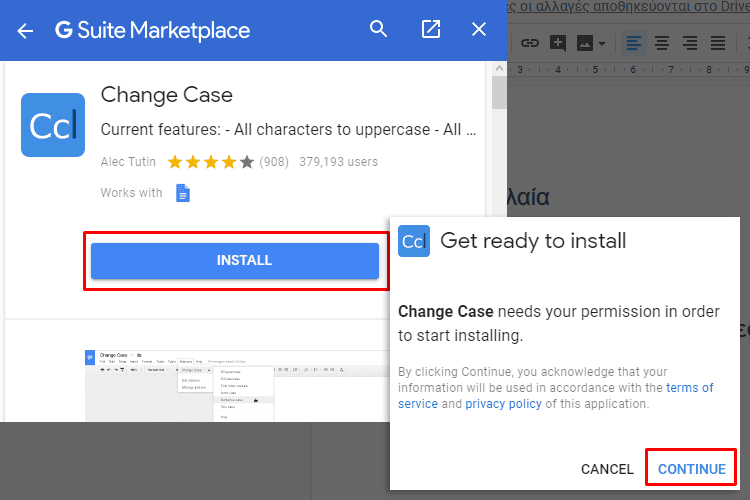Cancel the Get ready to install dialog
This screenshot has height=500, width=750.
[x=607, y=469]
